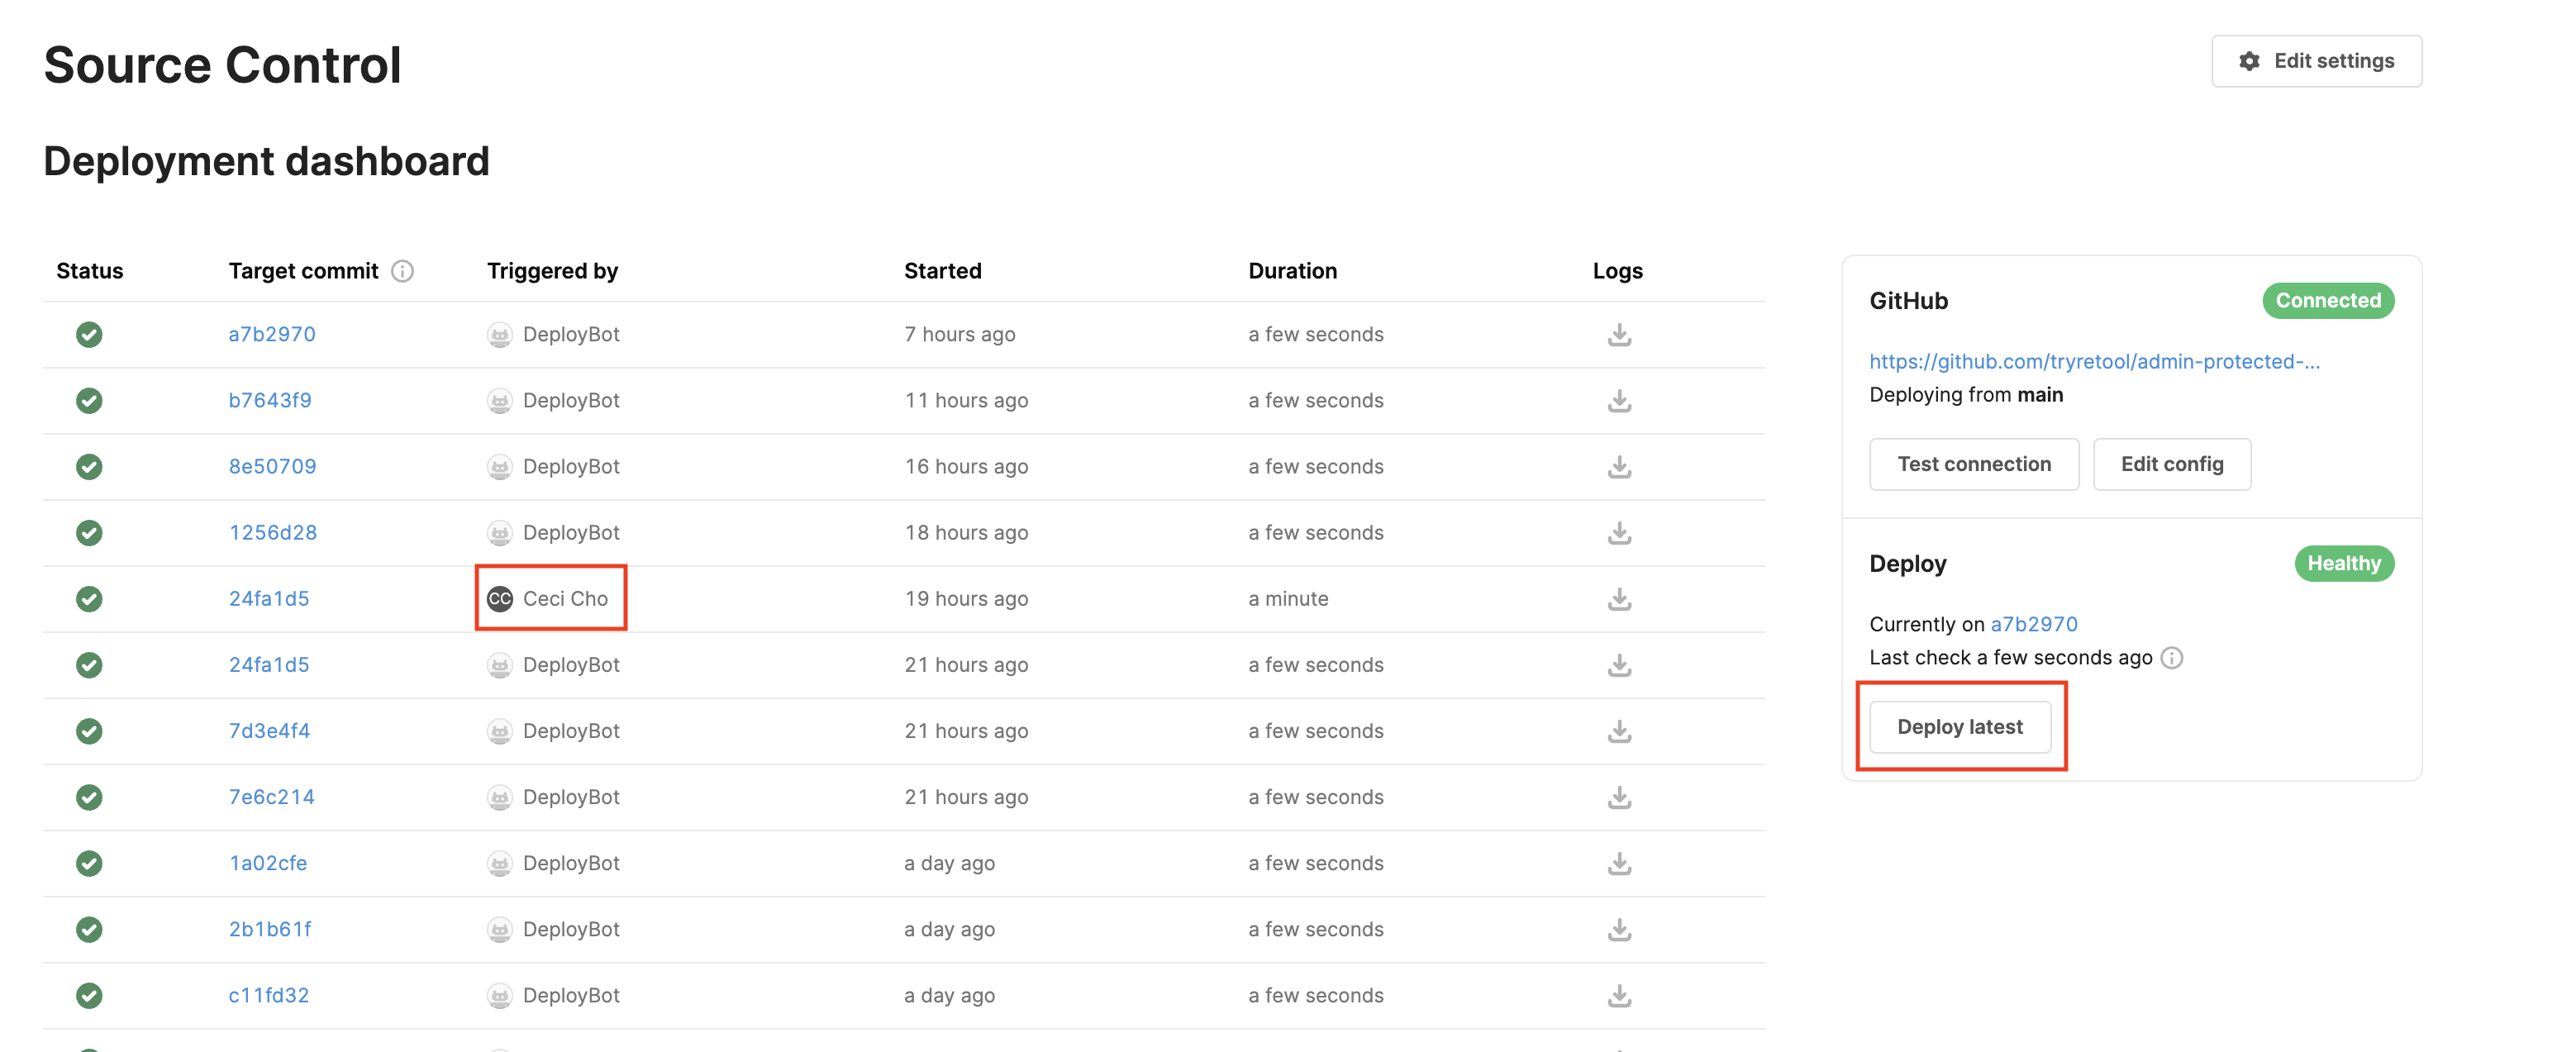Click the Test connection button

click(1973, 464)
